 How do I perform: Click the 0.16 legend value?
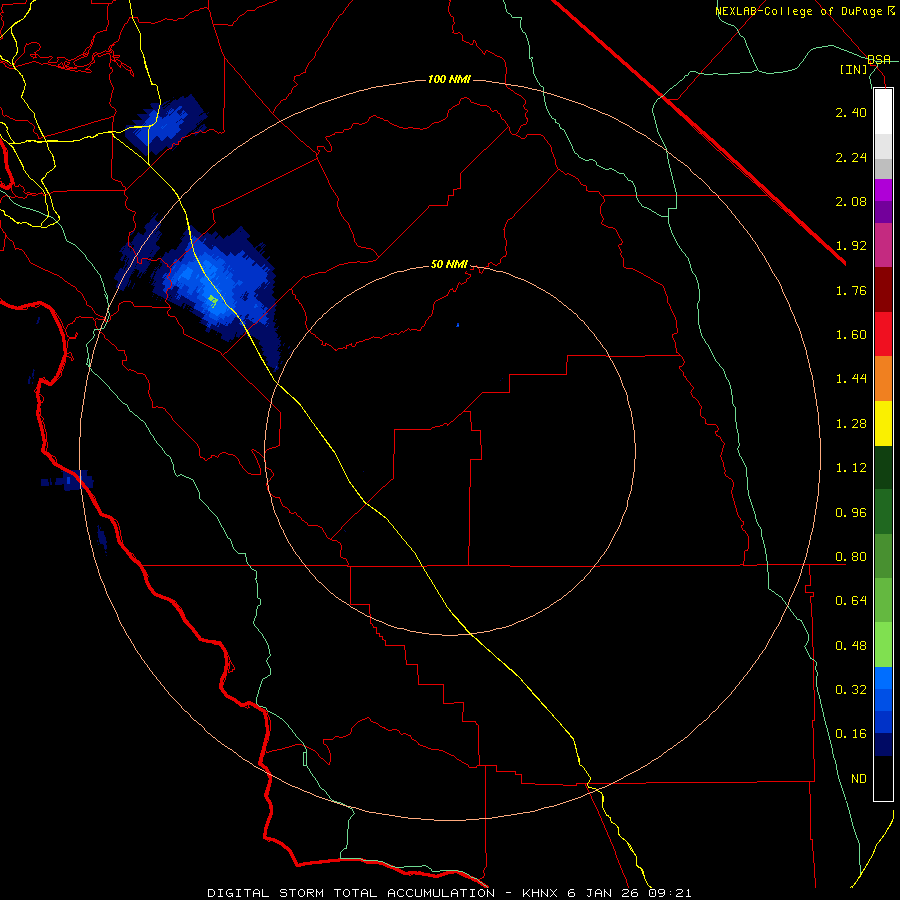click(851, 734)
